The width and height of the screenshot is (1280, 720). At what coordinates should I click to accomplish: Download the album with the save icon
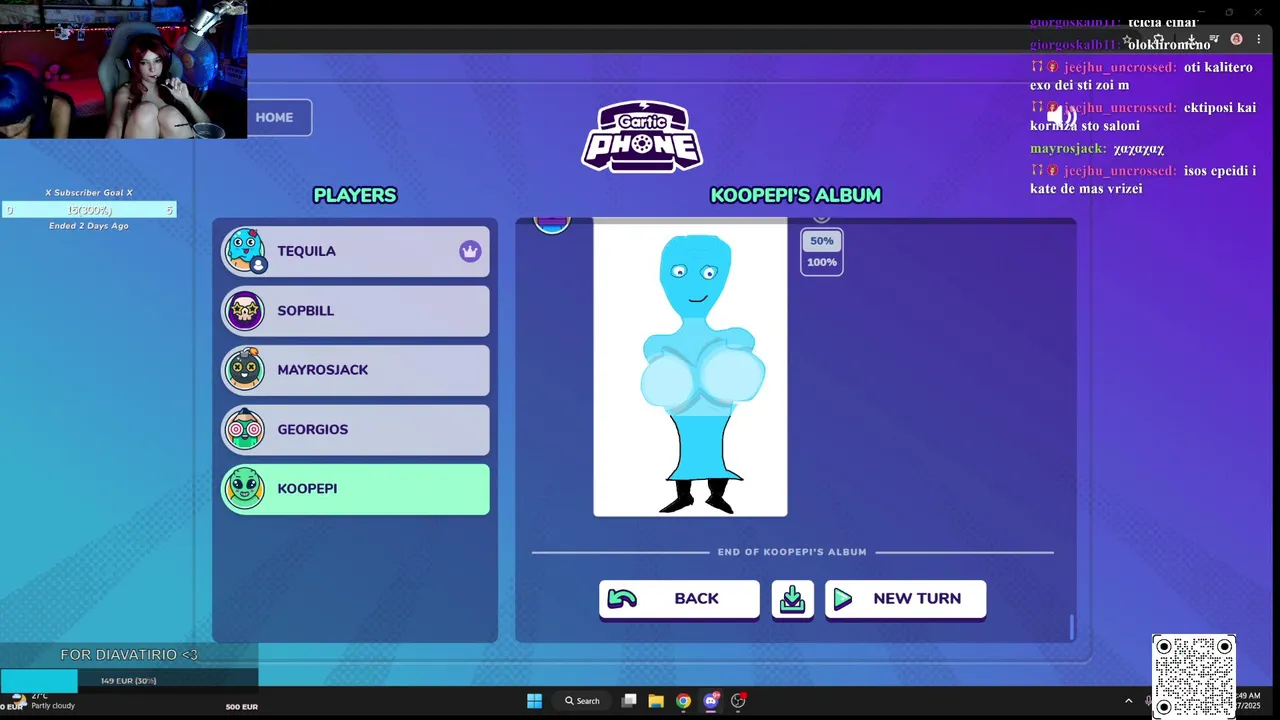point(792,599)
